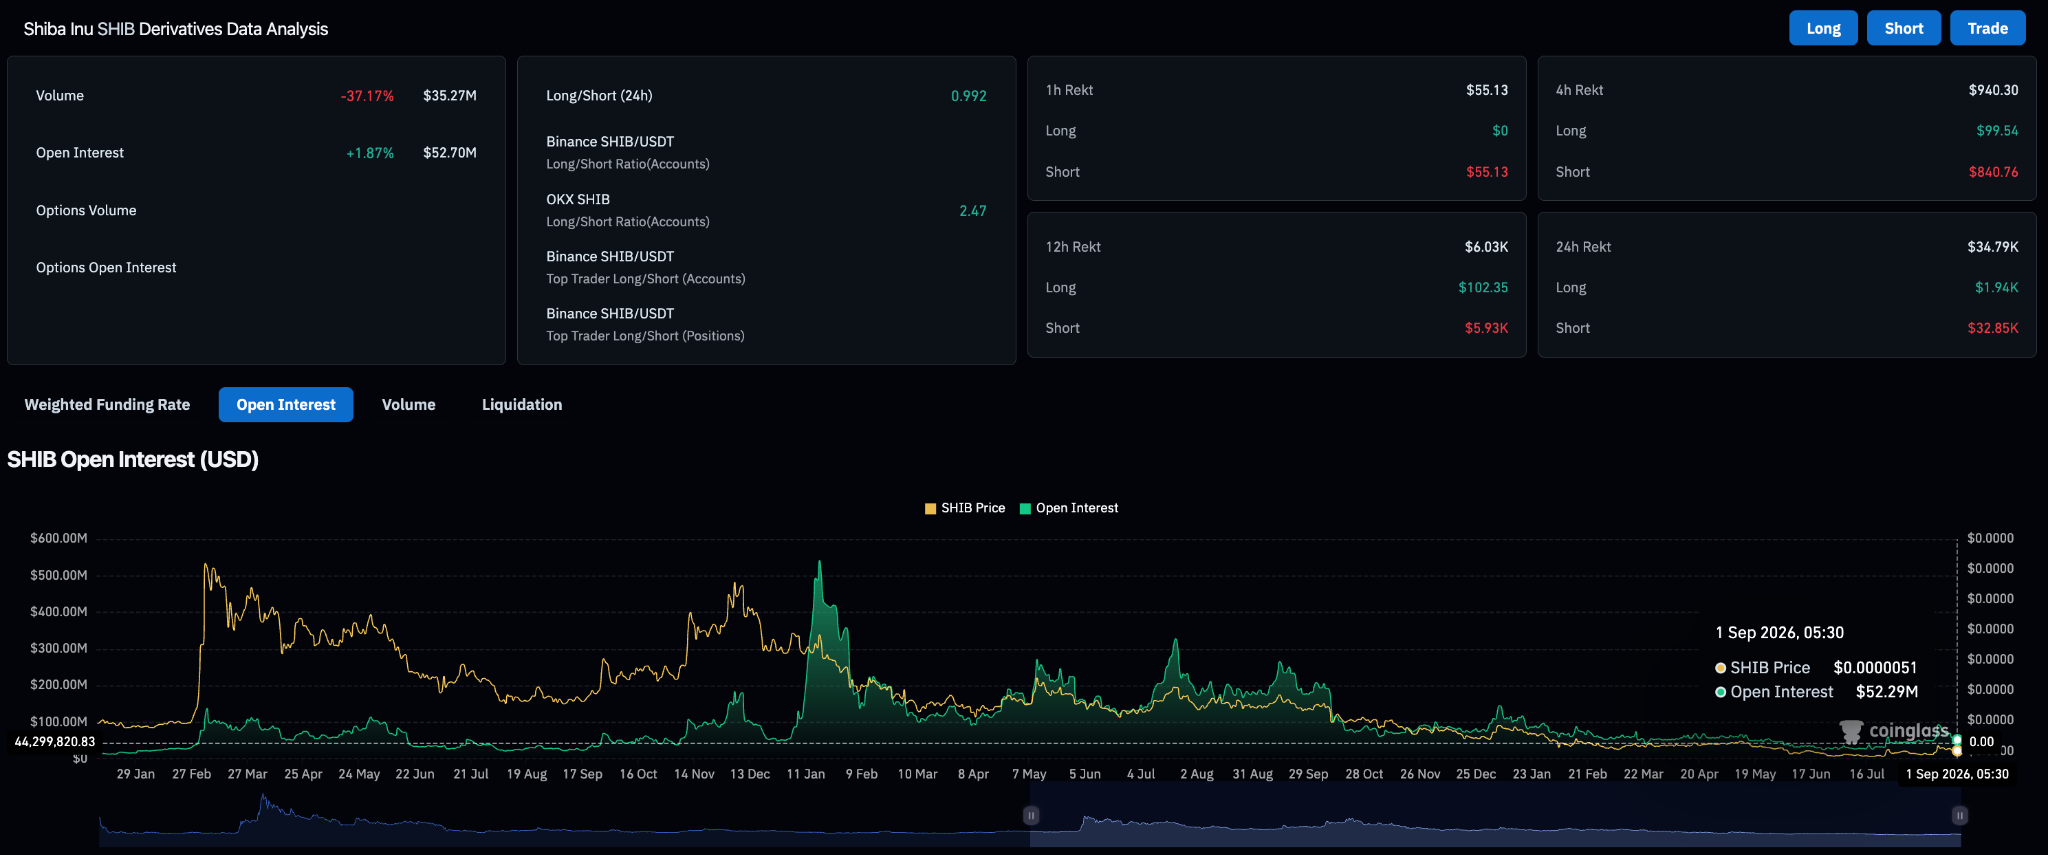Click the yellow SHIB Price legend swatch
Viewport: 2048px width, 855px height.
[931, 508]
